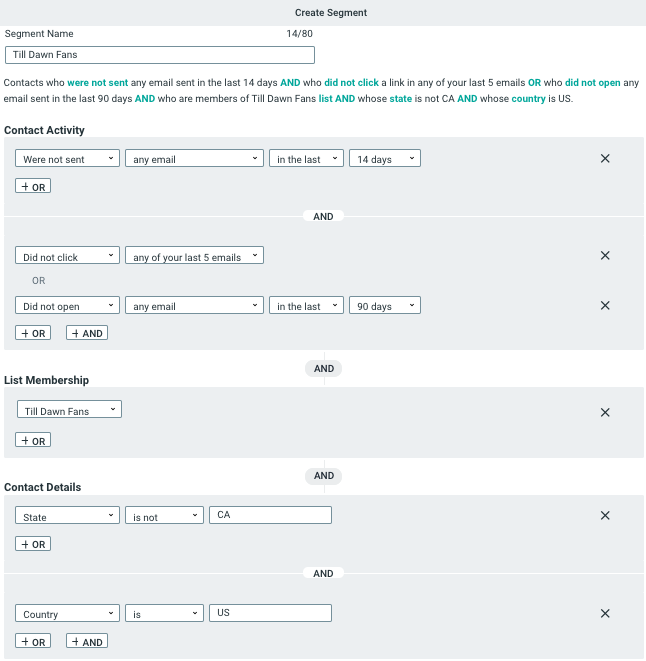
Task: Open the Till Dawn Fans list dropdown
Action: coord(69,410)
